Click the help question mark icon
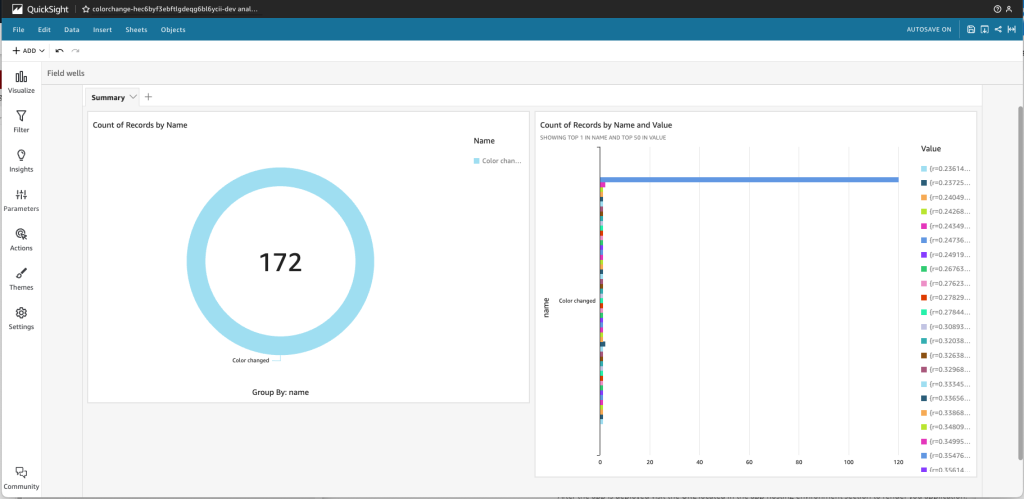Screen dimensions: 1024x499 (x=997, y=9)
